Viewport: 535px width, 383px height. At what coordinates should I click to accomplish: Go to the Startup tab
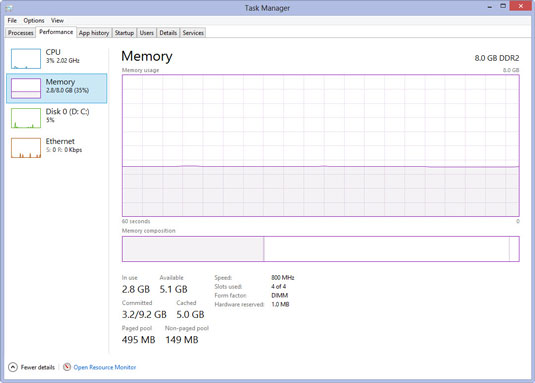point(124,33)
